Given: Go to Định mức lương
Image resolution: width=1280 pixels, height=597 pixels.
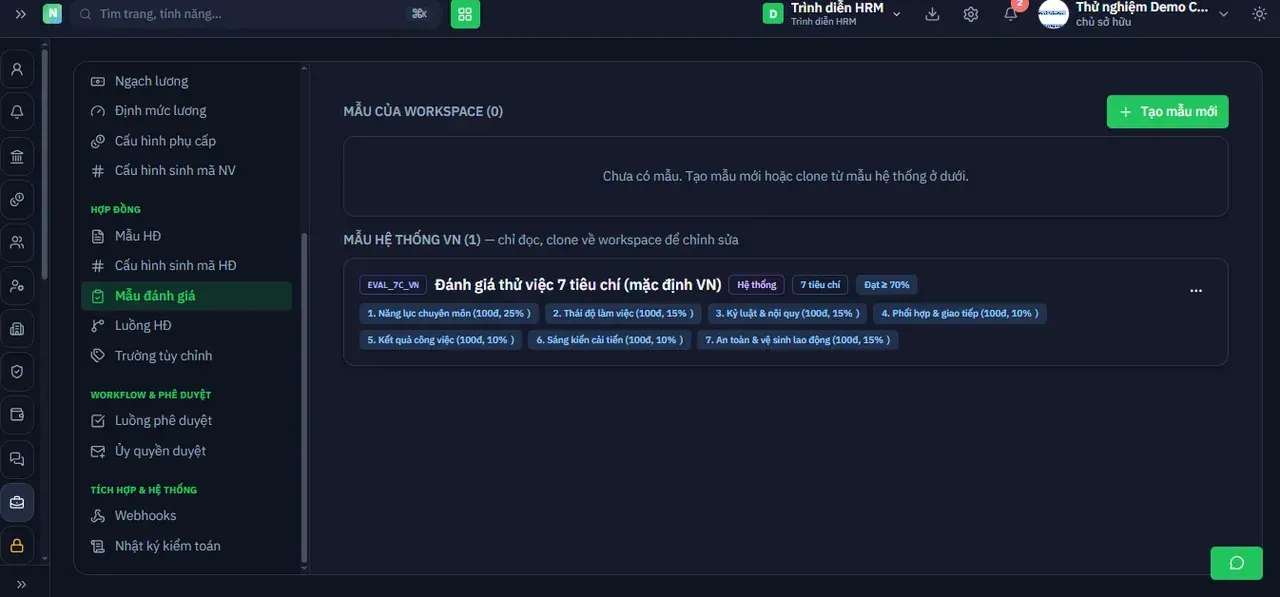Looking at the screenshot, I should [187, 111].
